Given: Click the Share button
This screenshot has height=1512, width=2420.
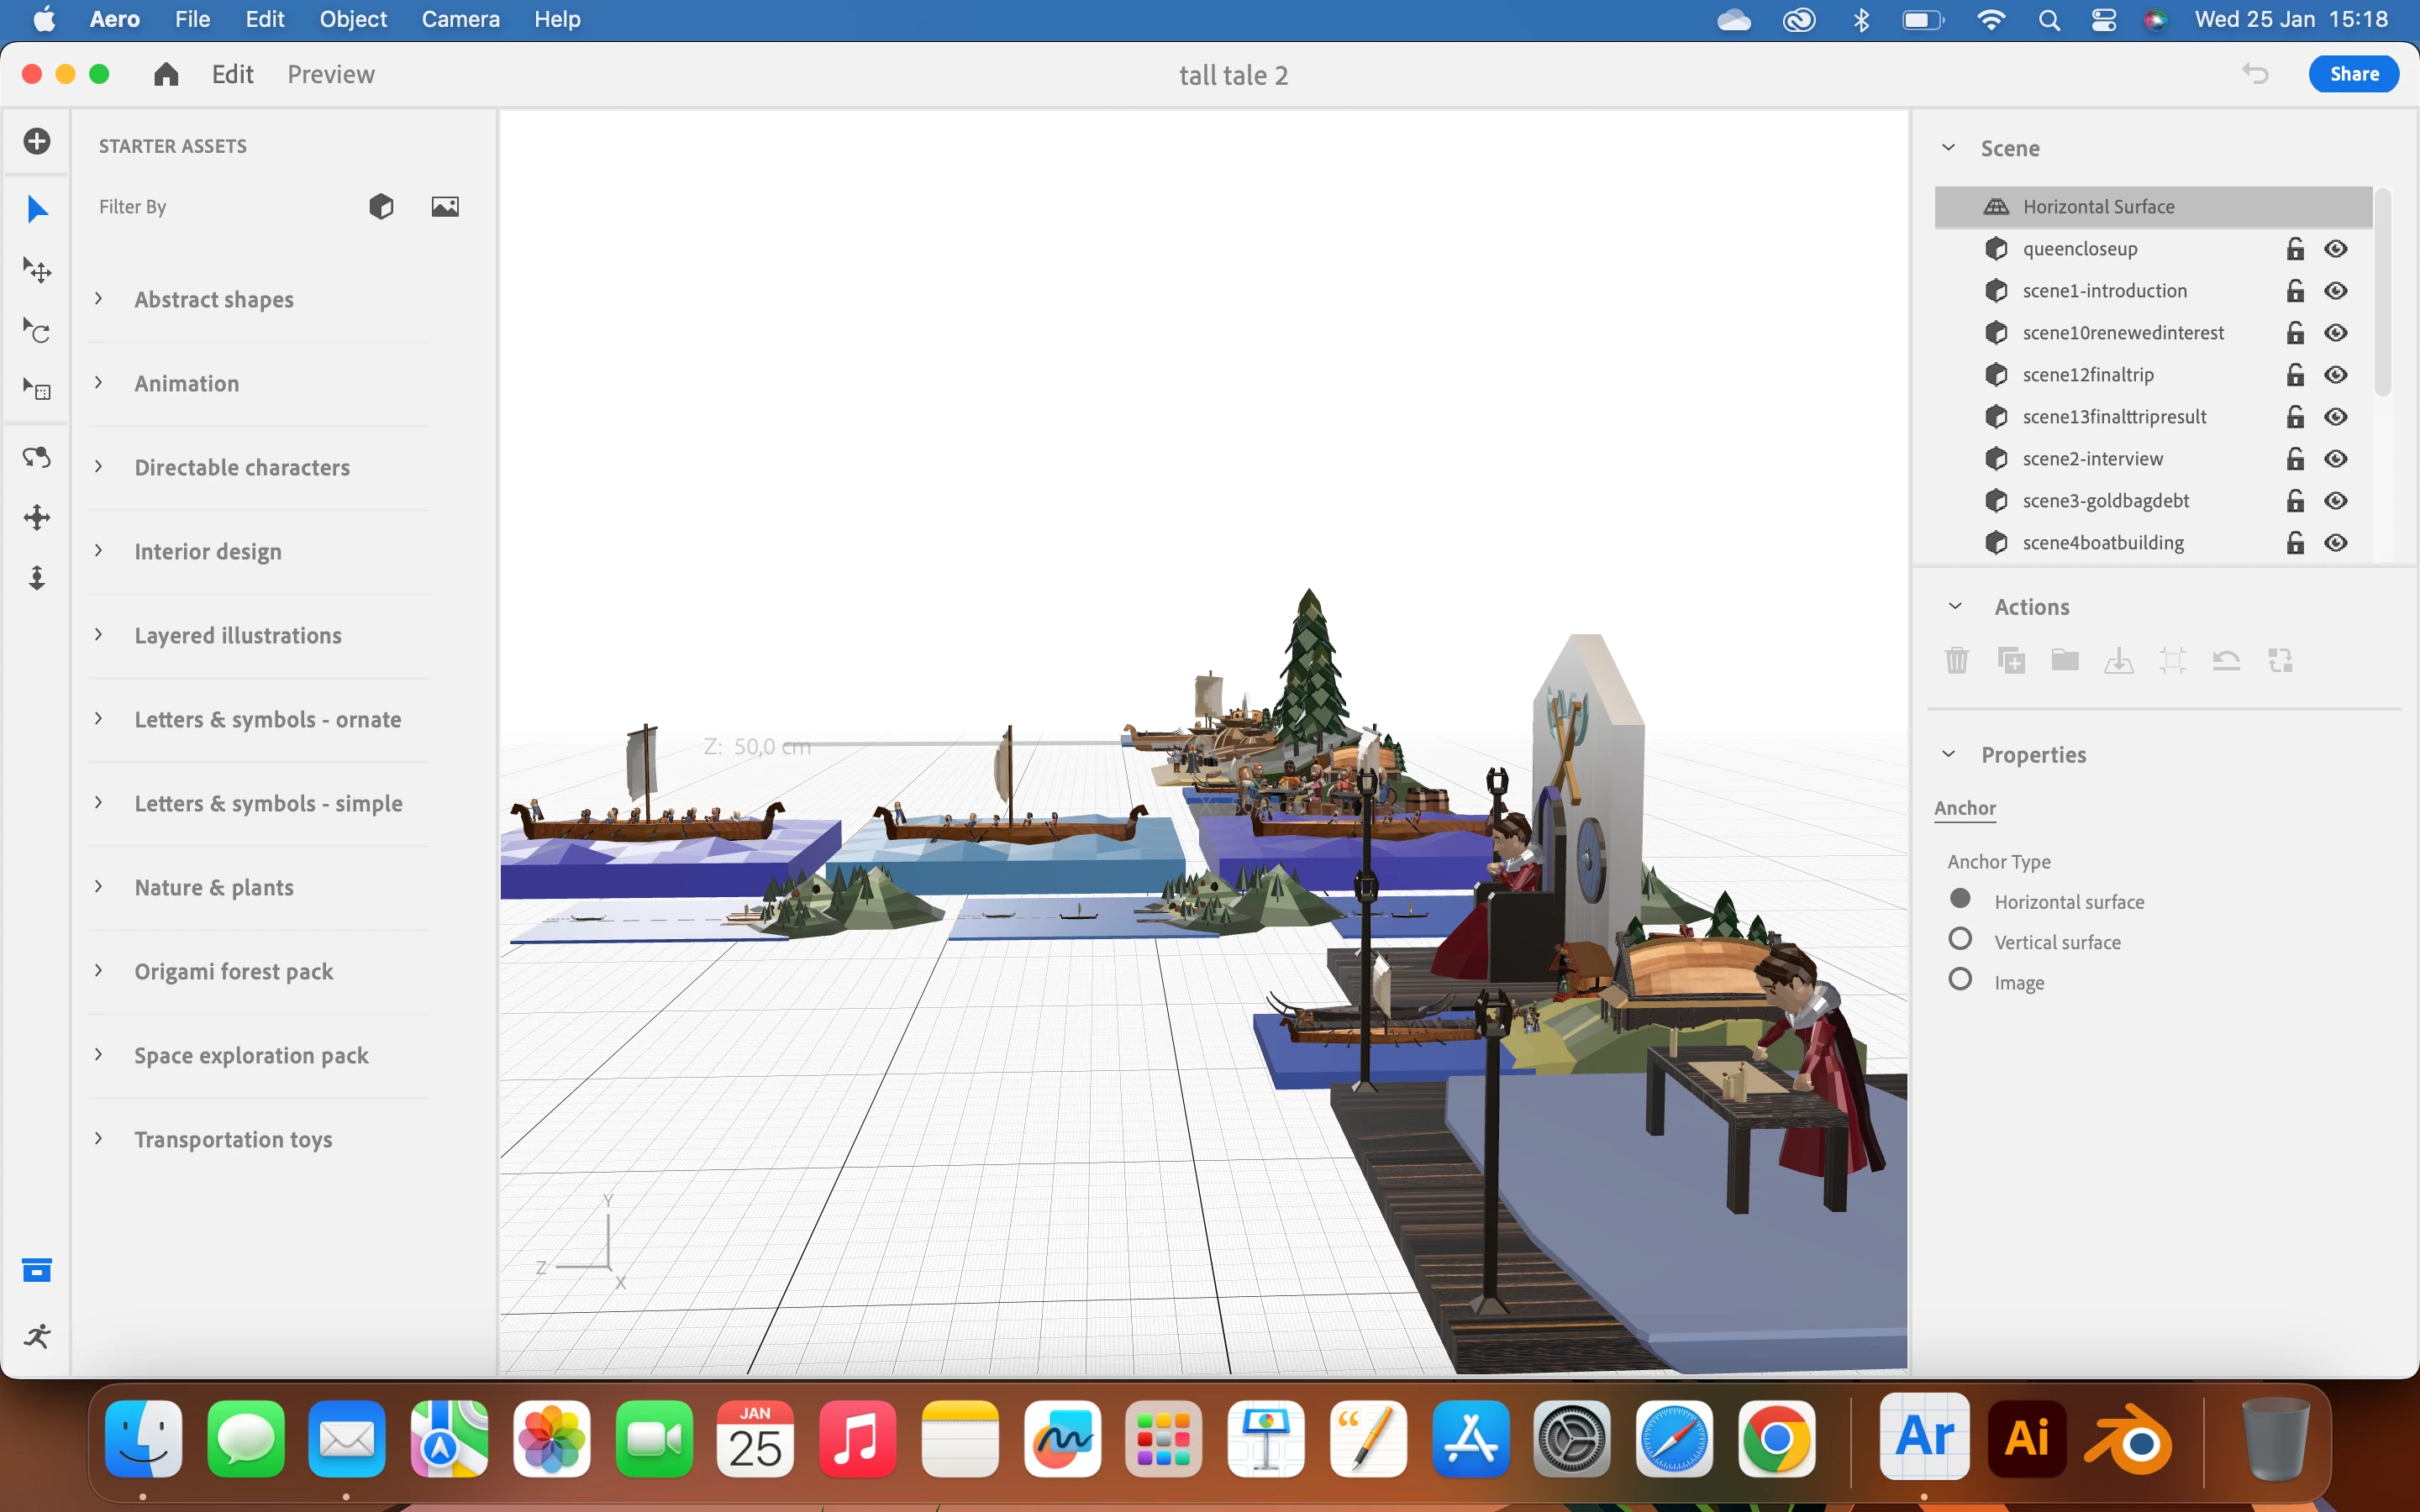Looking at the screenshot, I should coord(2353,74).
